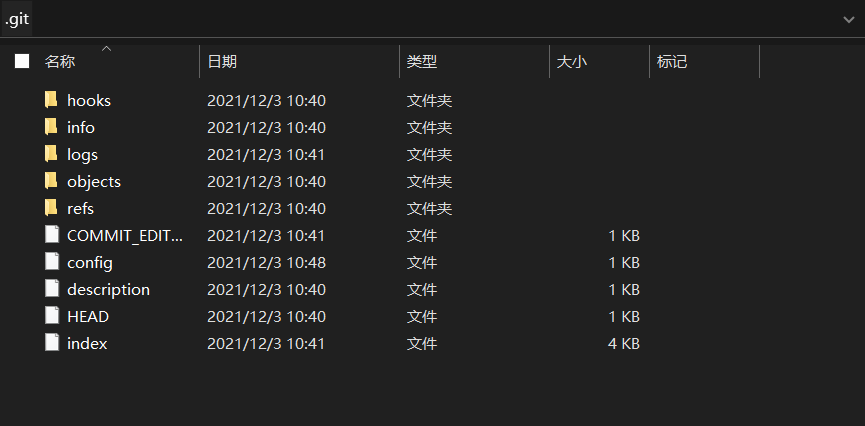Click the objects folder icon

pyautogui.click(x=52, y=181)
